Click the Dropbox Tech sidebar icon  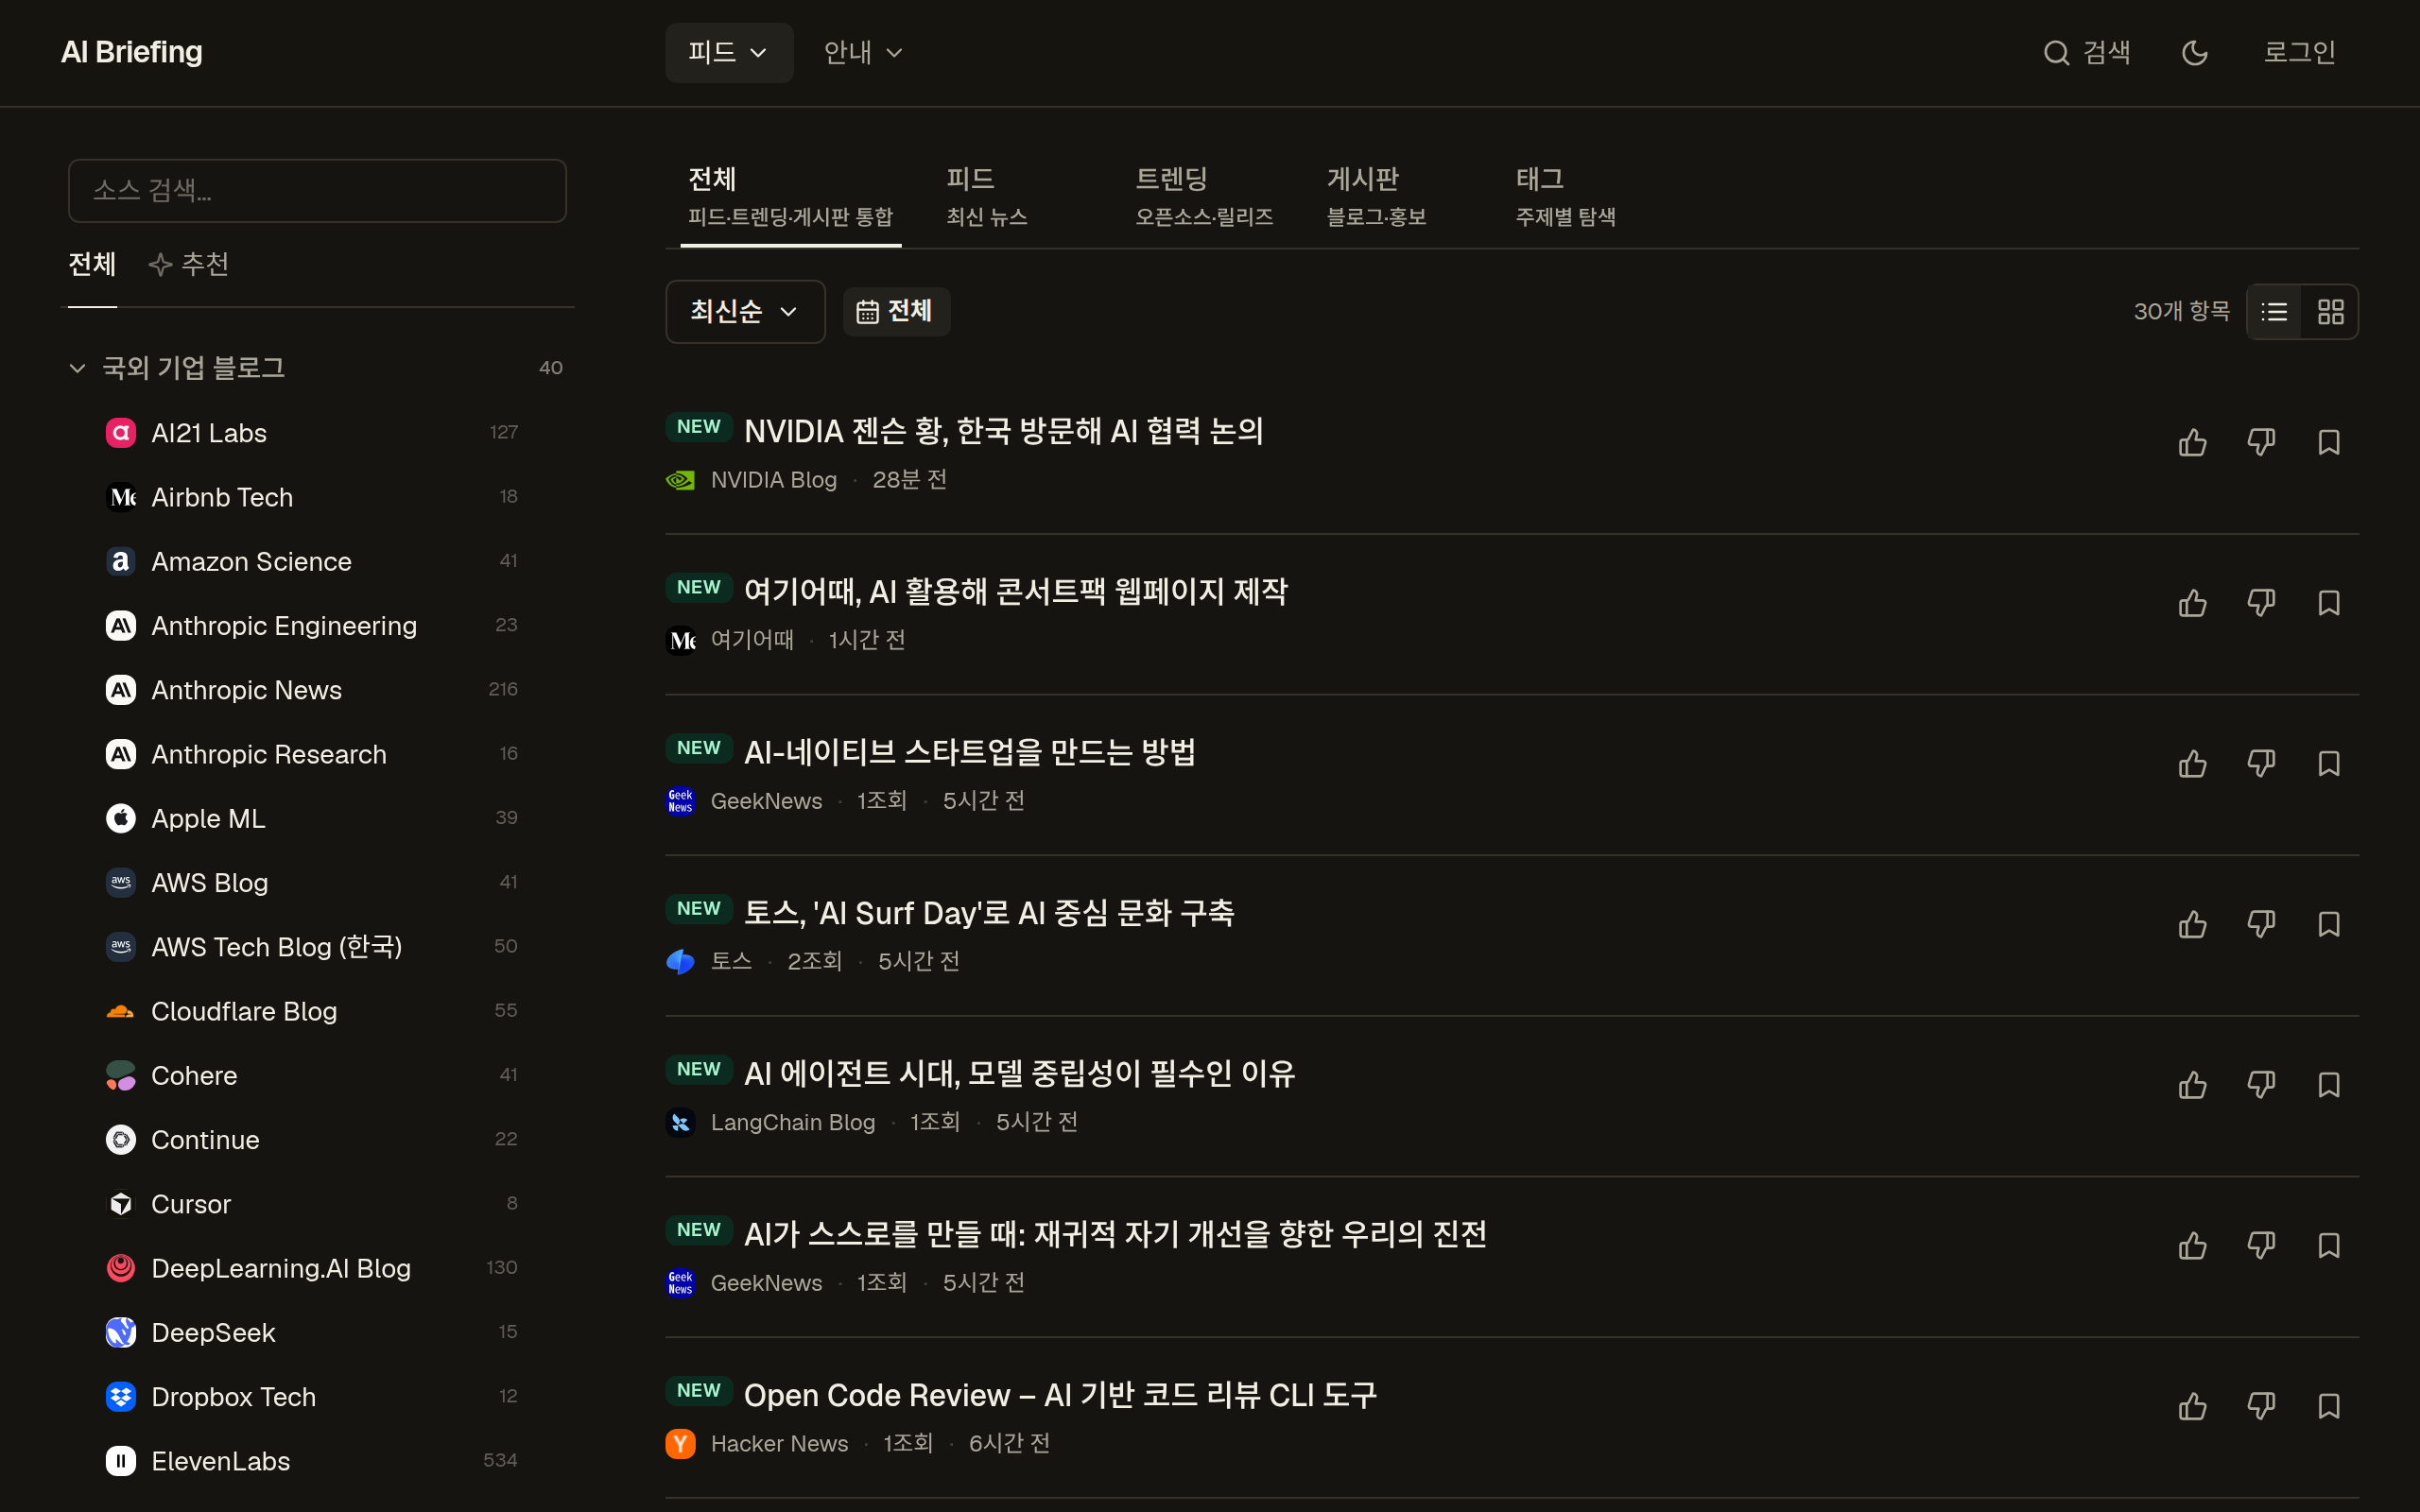(x=121, y=1397)
